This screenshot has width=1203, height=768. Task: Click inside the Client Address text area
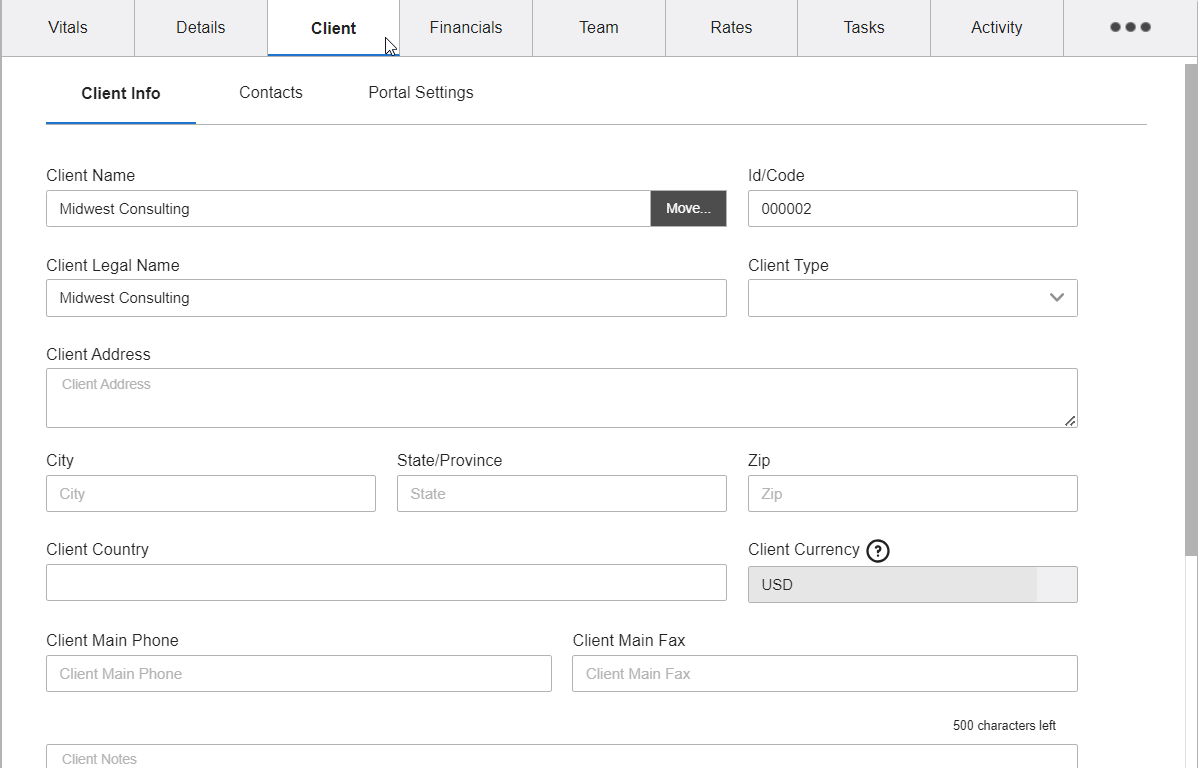click(561, 397)
